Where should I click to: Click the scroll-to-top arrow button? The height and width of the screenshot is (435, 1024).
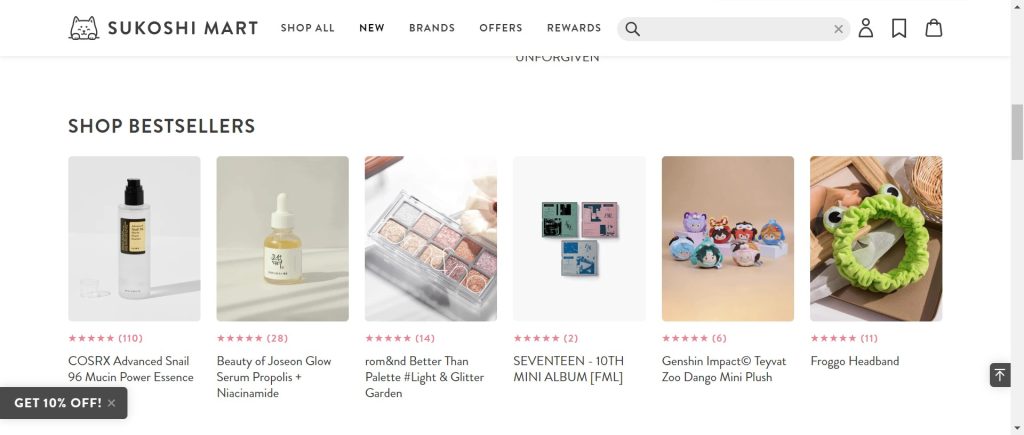(x=1000, y=374)
